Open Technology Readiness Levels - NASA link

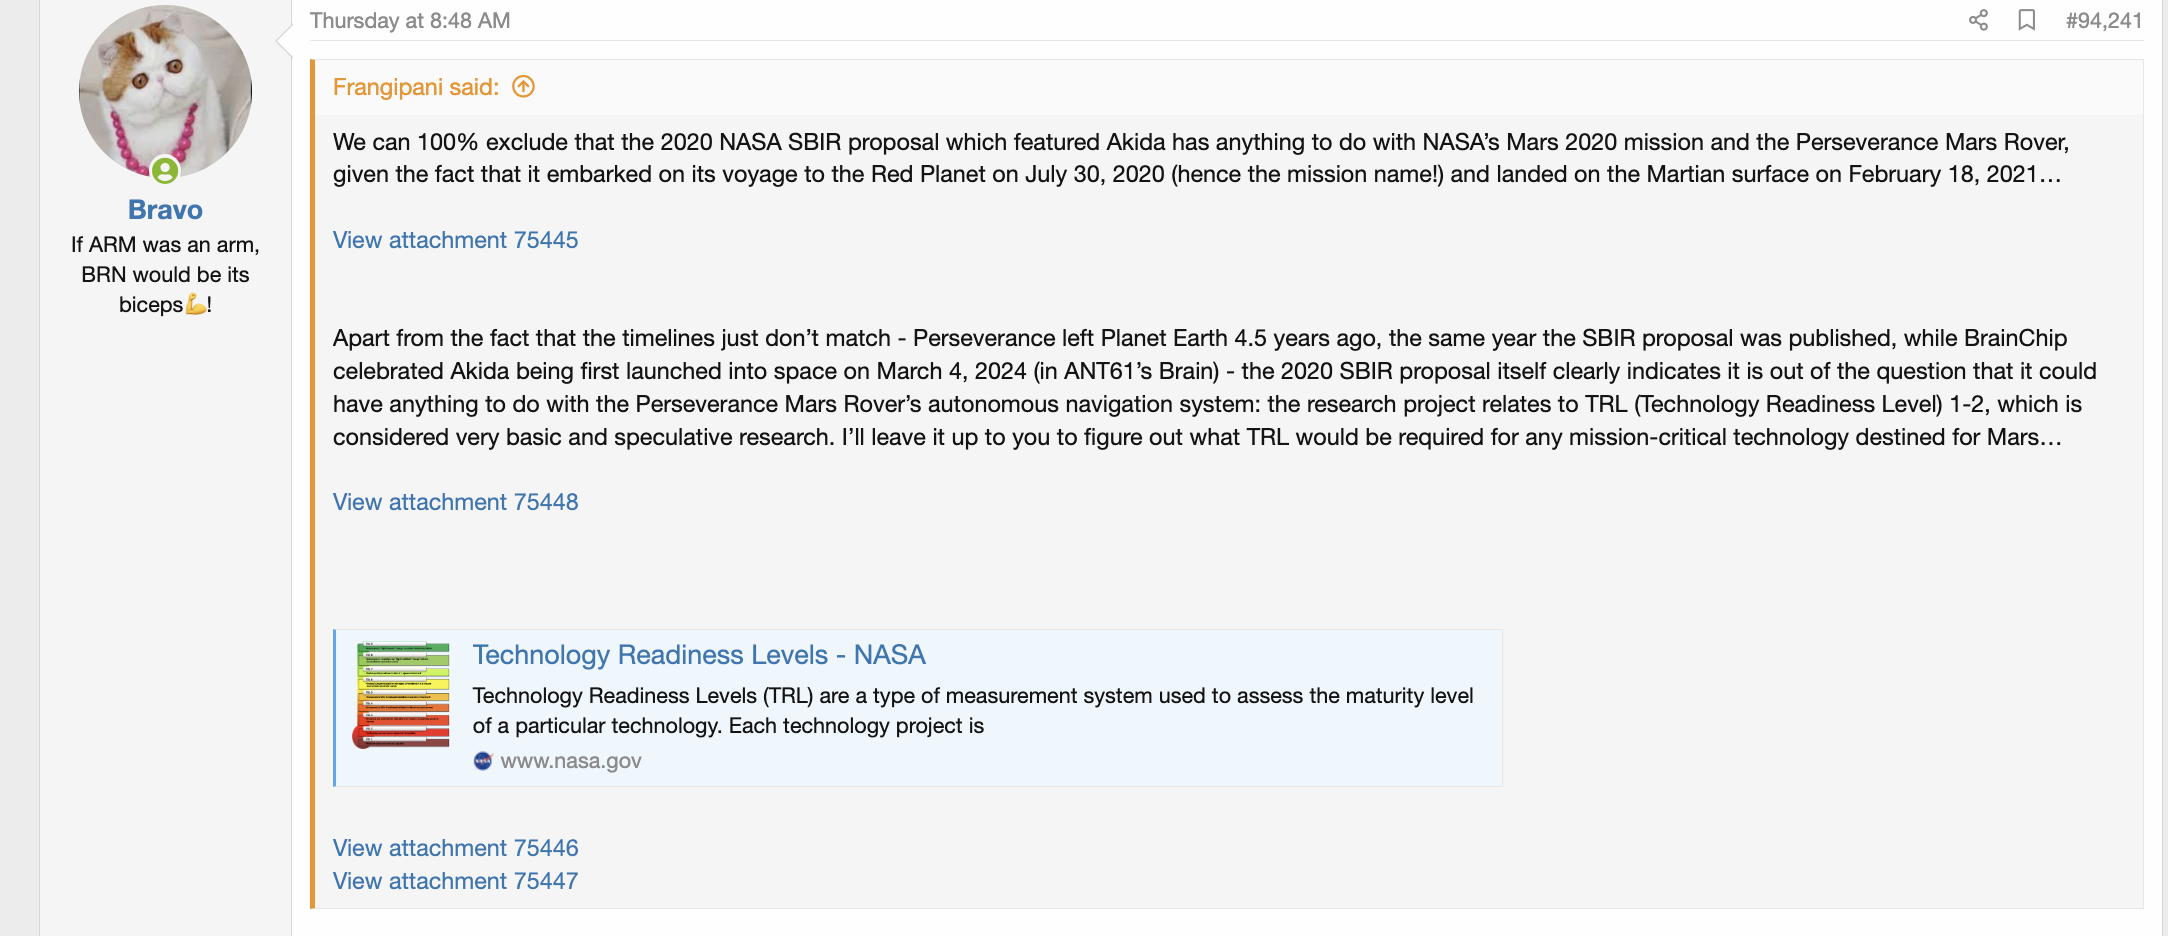[x=699, y=655]
